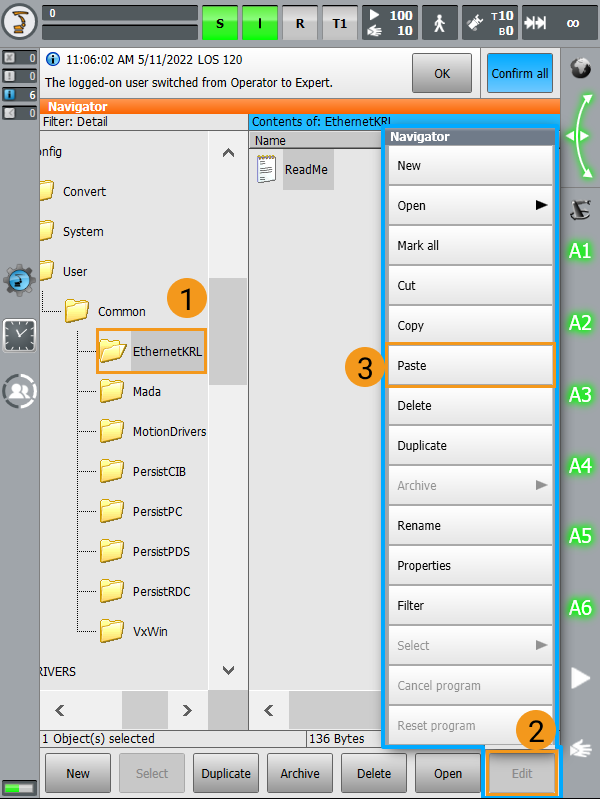Image resolution: width=600 pixels, height=799 pixels.
Task: Click the hand jog override icon
Action: [x=581, y=749]
